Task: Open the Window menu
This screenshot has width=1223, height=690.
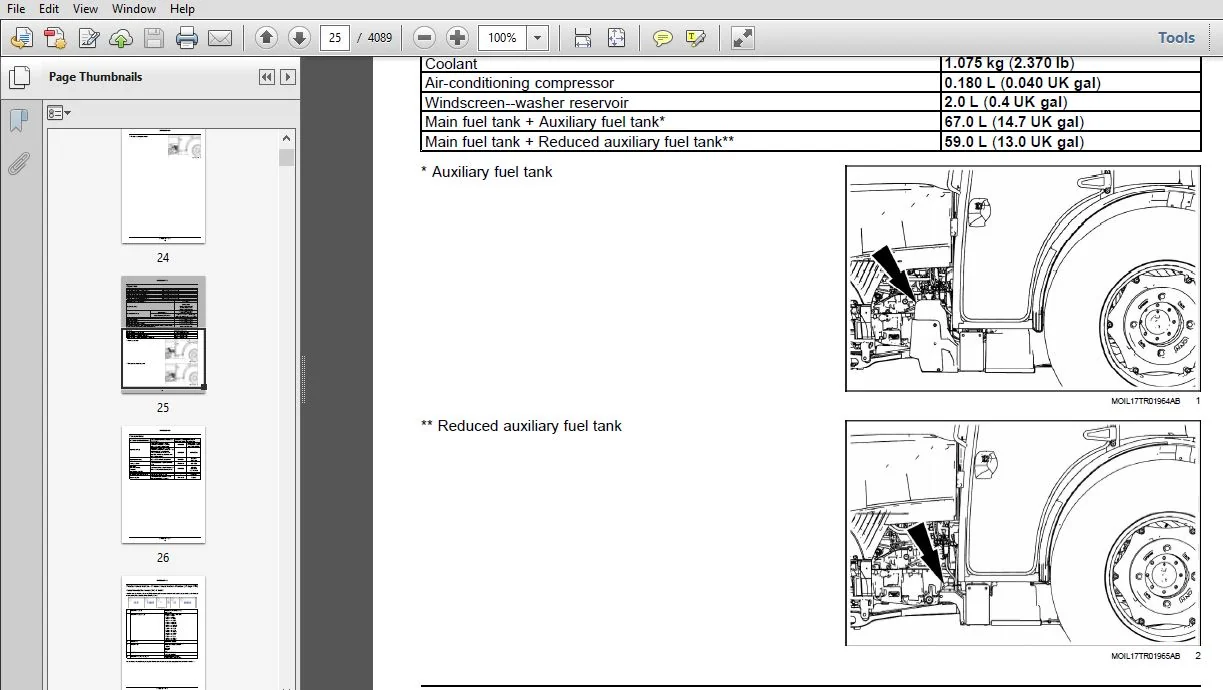Action: tap(134, 9)
